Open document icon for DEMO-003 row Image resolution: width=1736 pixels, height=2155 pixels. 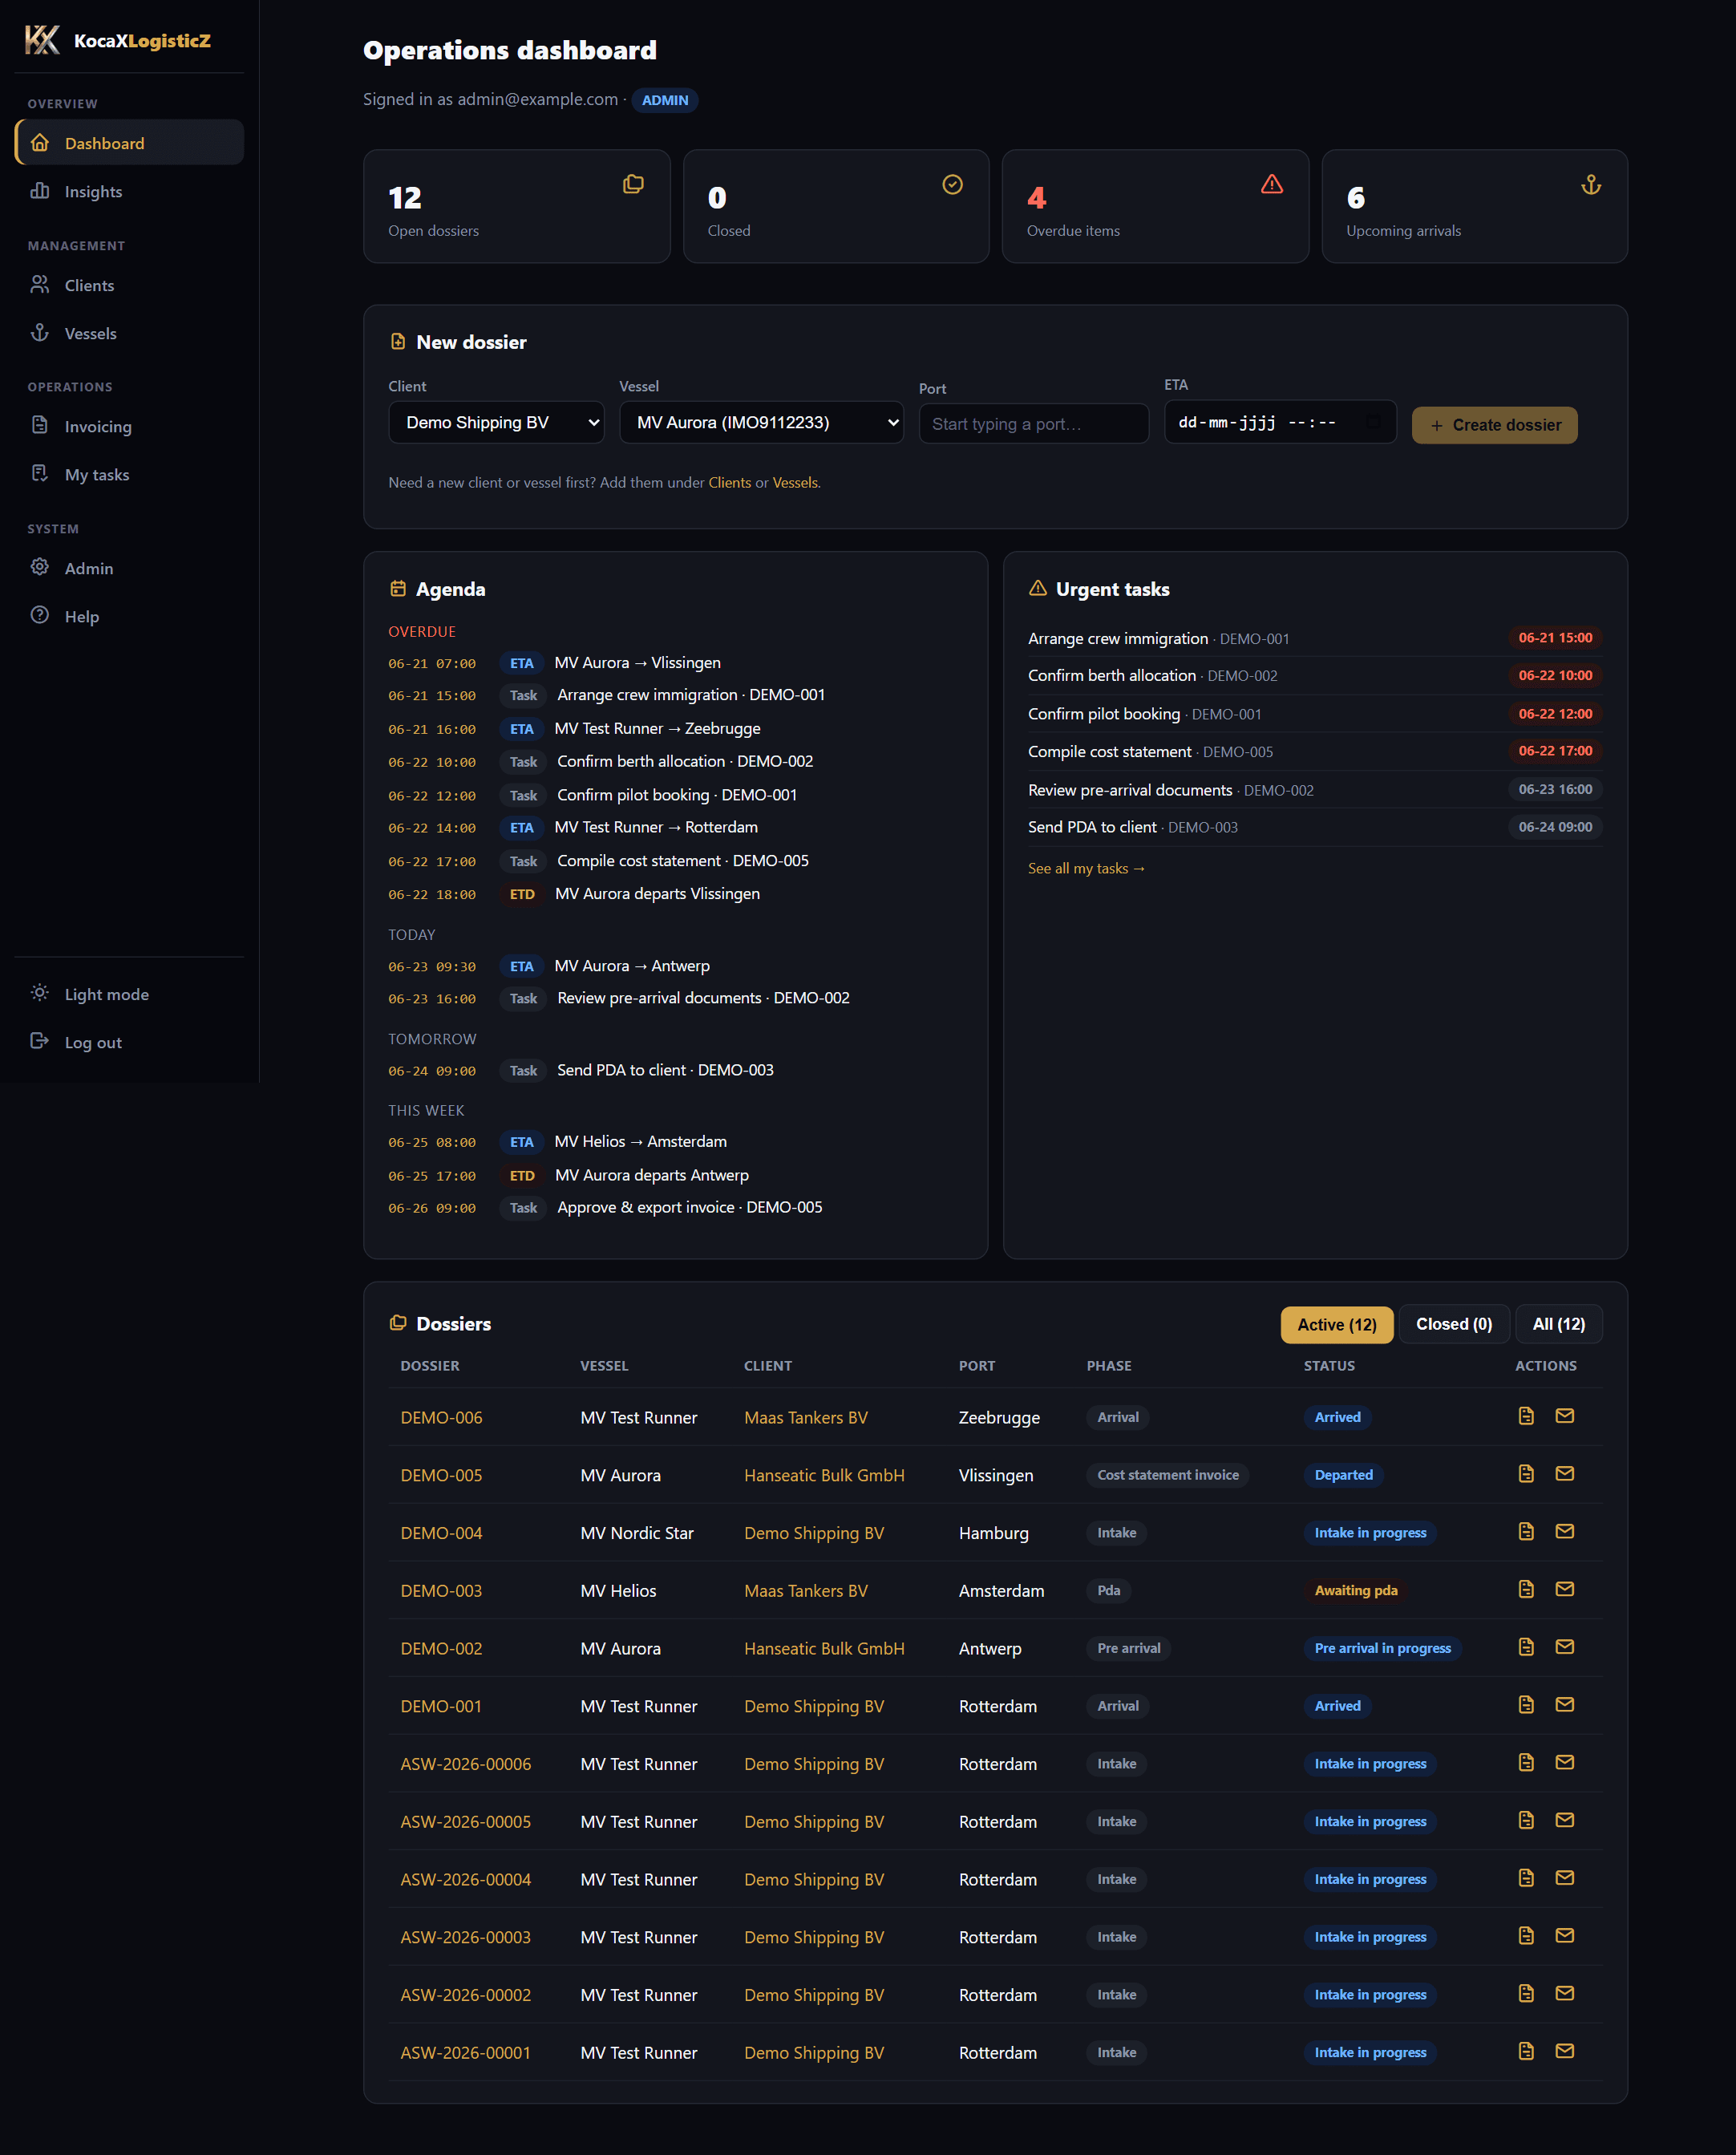(x=1526, y=1590)
